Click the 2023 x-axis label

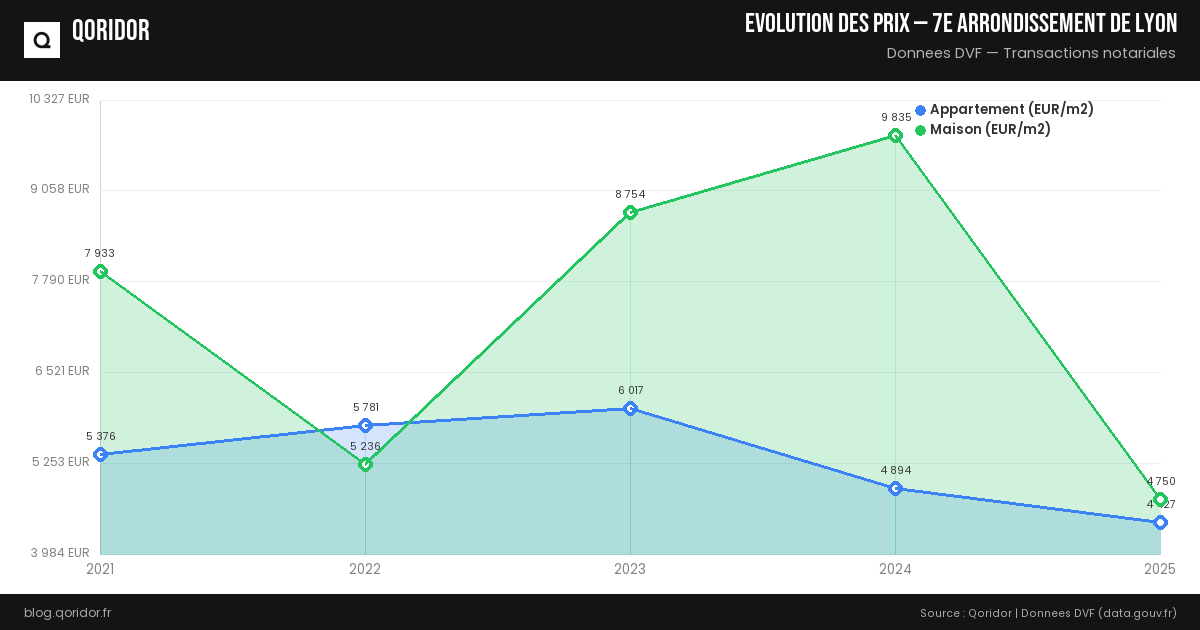click(630, 569)
